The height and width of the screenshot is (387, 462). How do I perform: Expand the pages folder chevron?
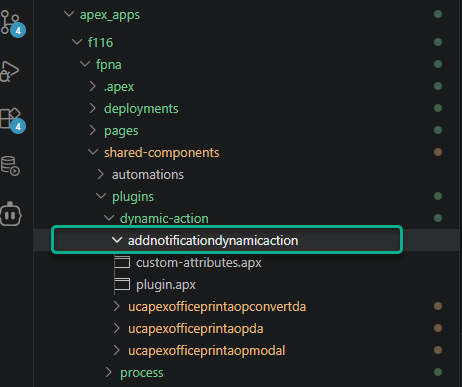pyautogui.click(x=93, y=130)
